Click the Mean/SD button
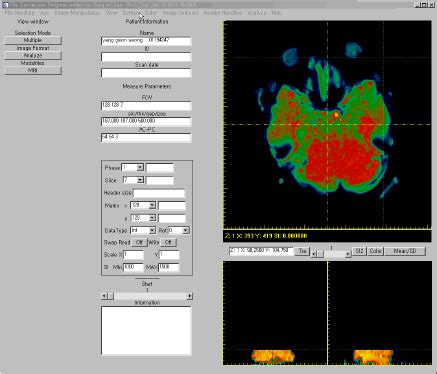 pyautogui.click(x=405, y=251)
